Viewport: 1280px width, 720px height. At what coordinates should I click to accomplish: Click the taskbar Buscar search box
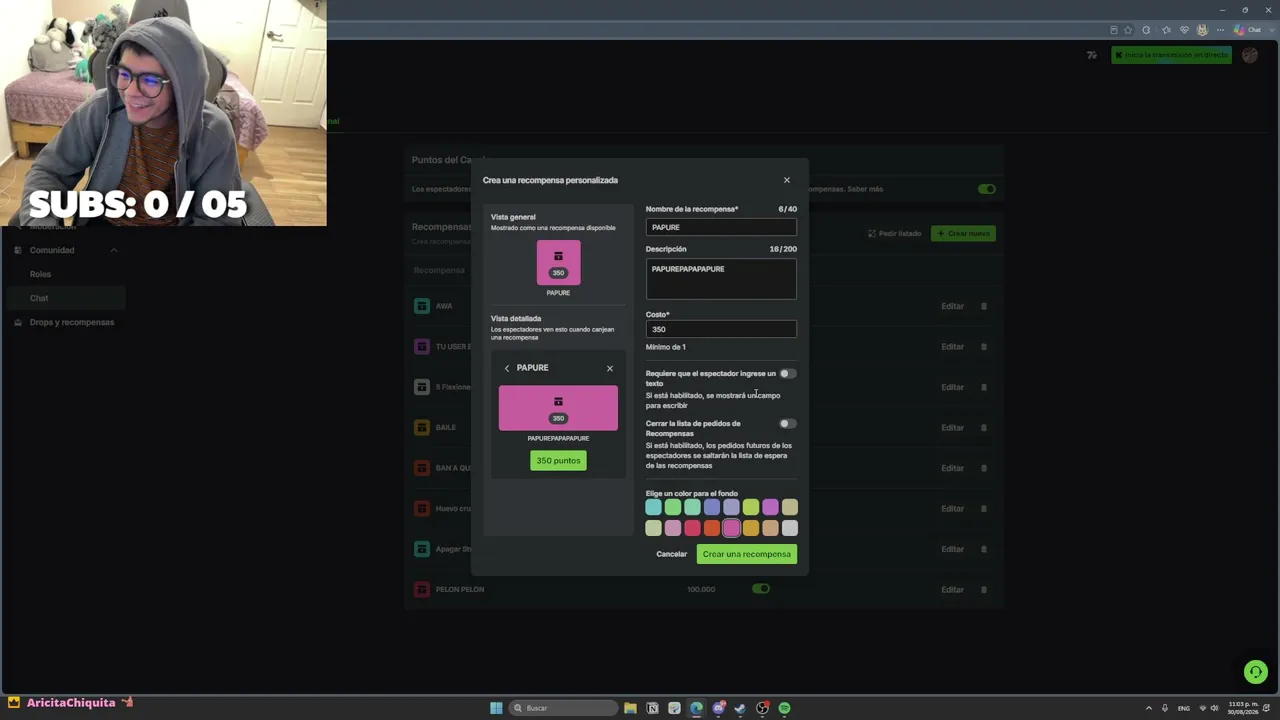[563, 708]
